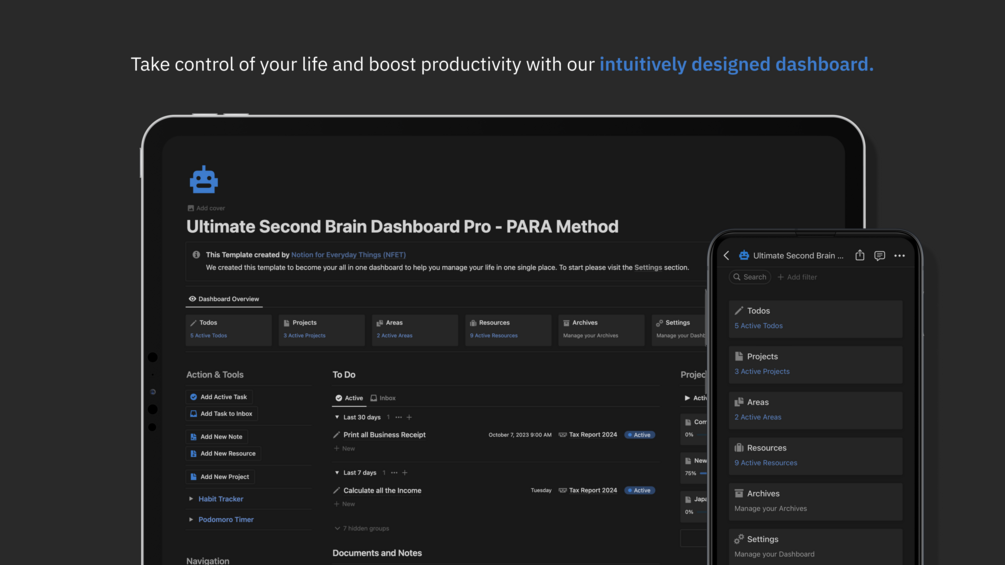Click the Areas card icon on tablet

pos(379,323)
